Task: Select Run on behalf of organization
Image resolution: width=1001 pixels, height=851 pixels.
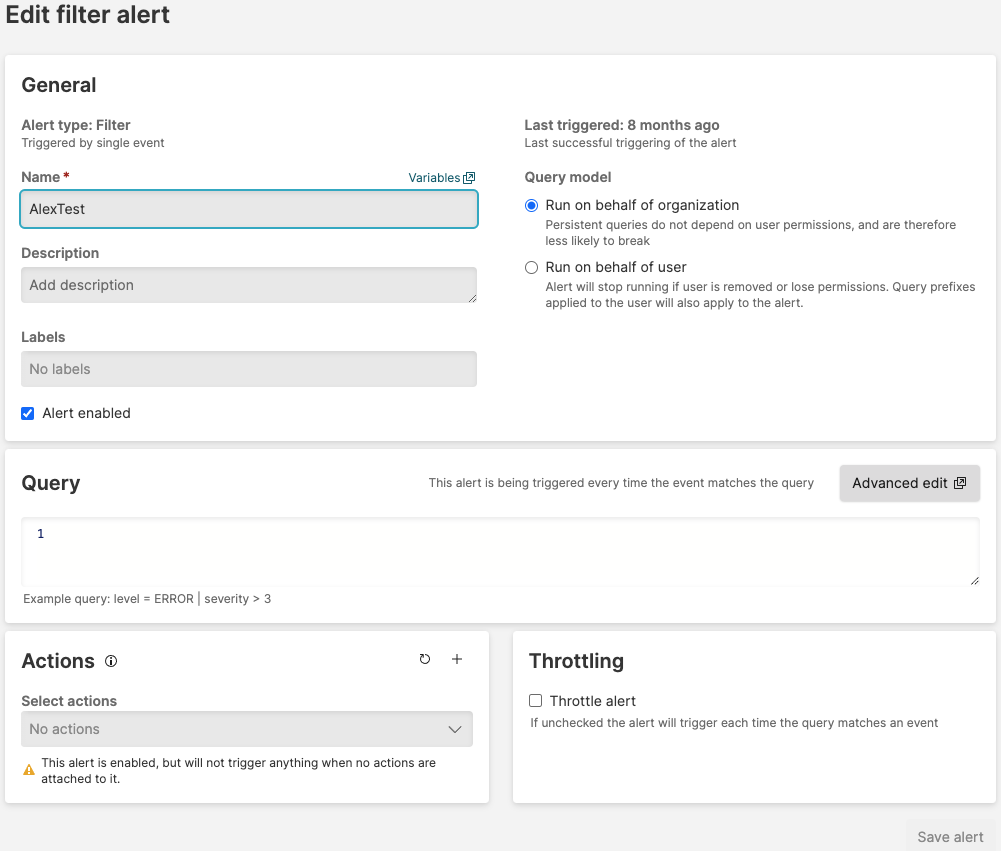Action: coord(532,205)
